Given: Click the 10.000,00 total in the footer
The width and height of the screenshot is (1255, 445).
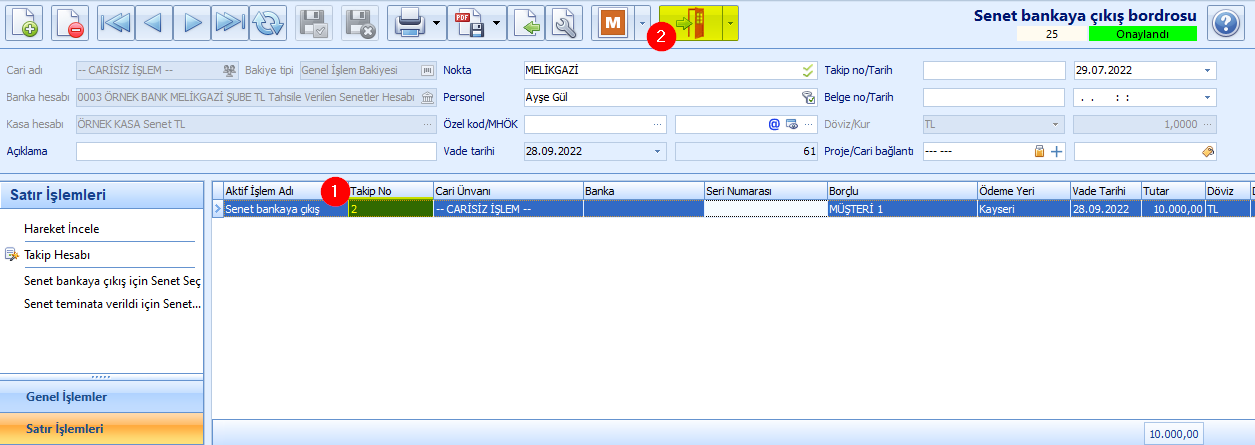Looking at the screenshot, I should (1174, 434).
